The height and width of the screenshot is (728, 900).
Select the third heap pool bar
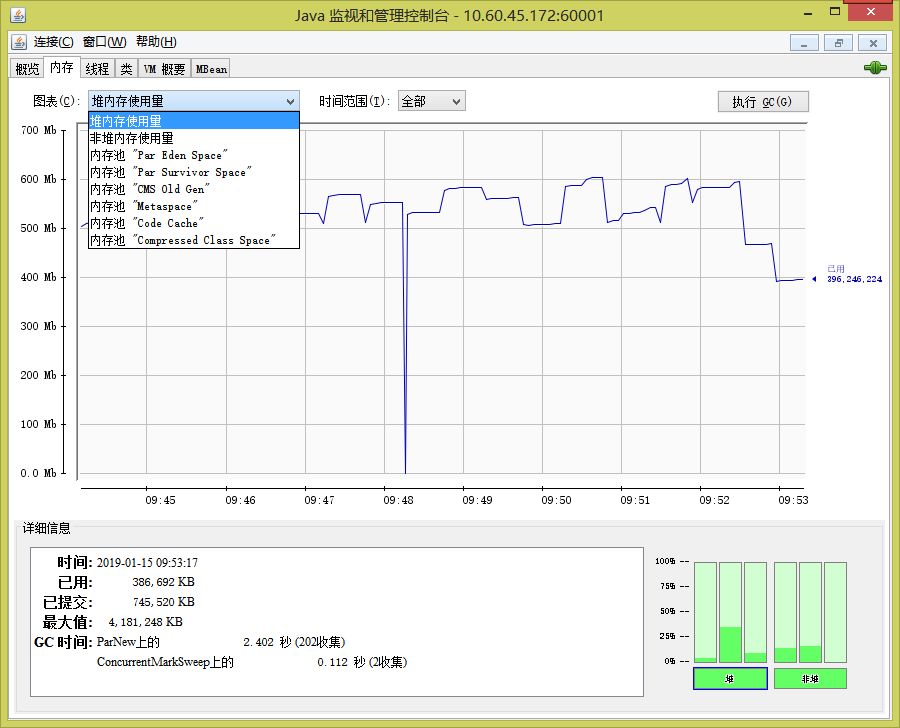pos(755,612)
